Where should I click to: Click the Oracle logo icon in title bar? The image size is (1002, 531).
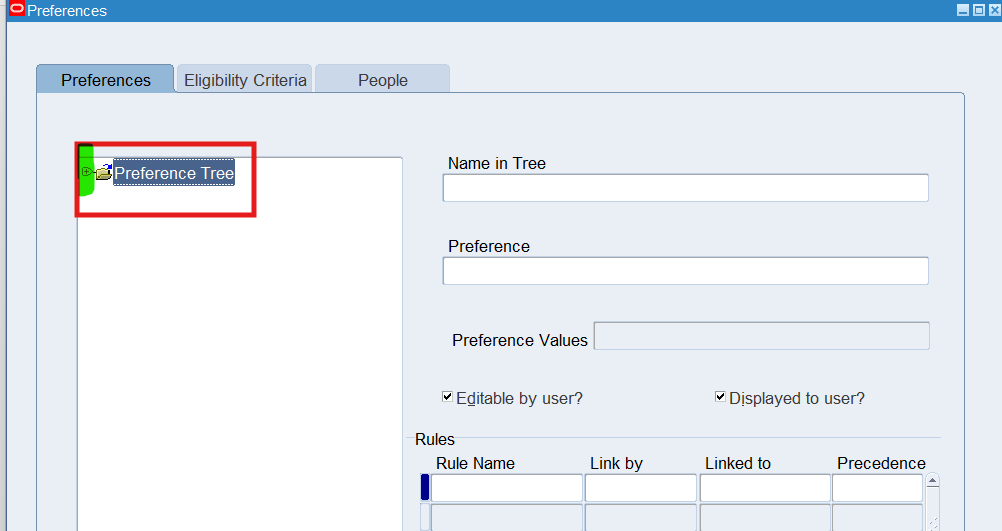[x=16, y=10]
